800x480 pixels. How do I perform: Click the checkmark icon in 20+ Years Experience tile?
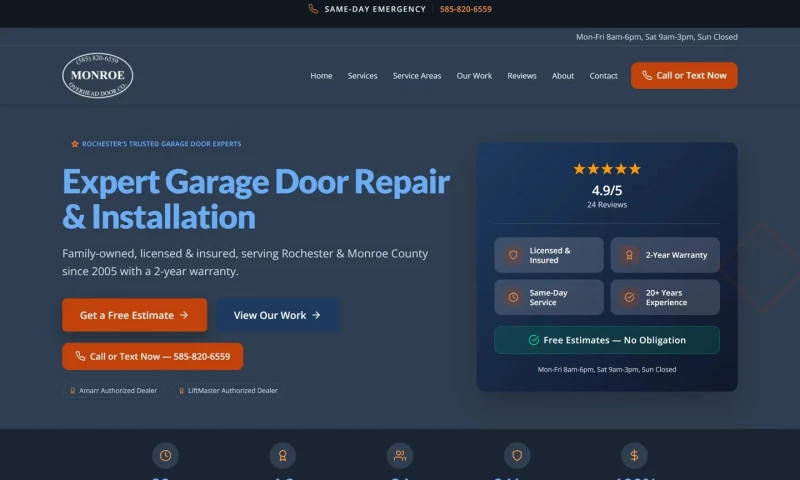pos(629,297)
